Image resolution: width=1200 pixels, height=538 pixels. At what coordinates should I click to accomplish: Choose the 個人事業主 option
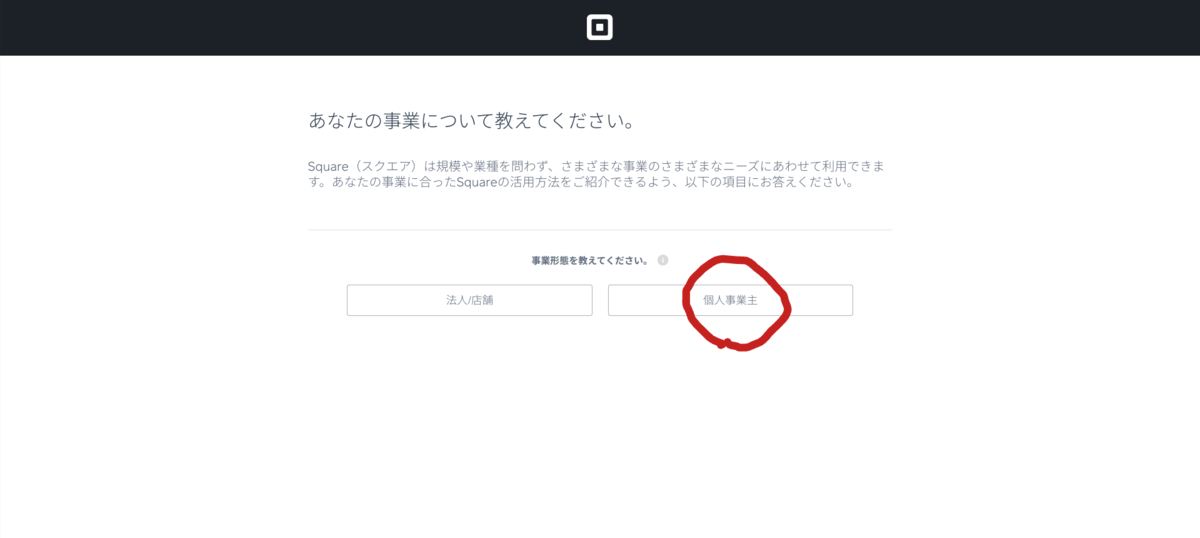[730, 300]
